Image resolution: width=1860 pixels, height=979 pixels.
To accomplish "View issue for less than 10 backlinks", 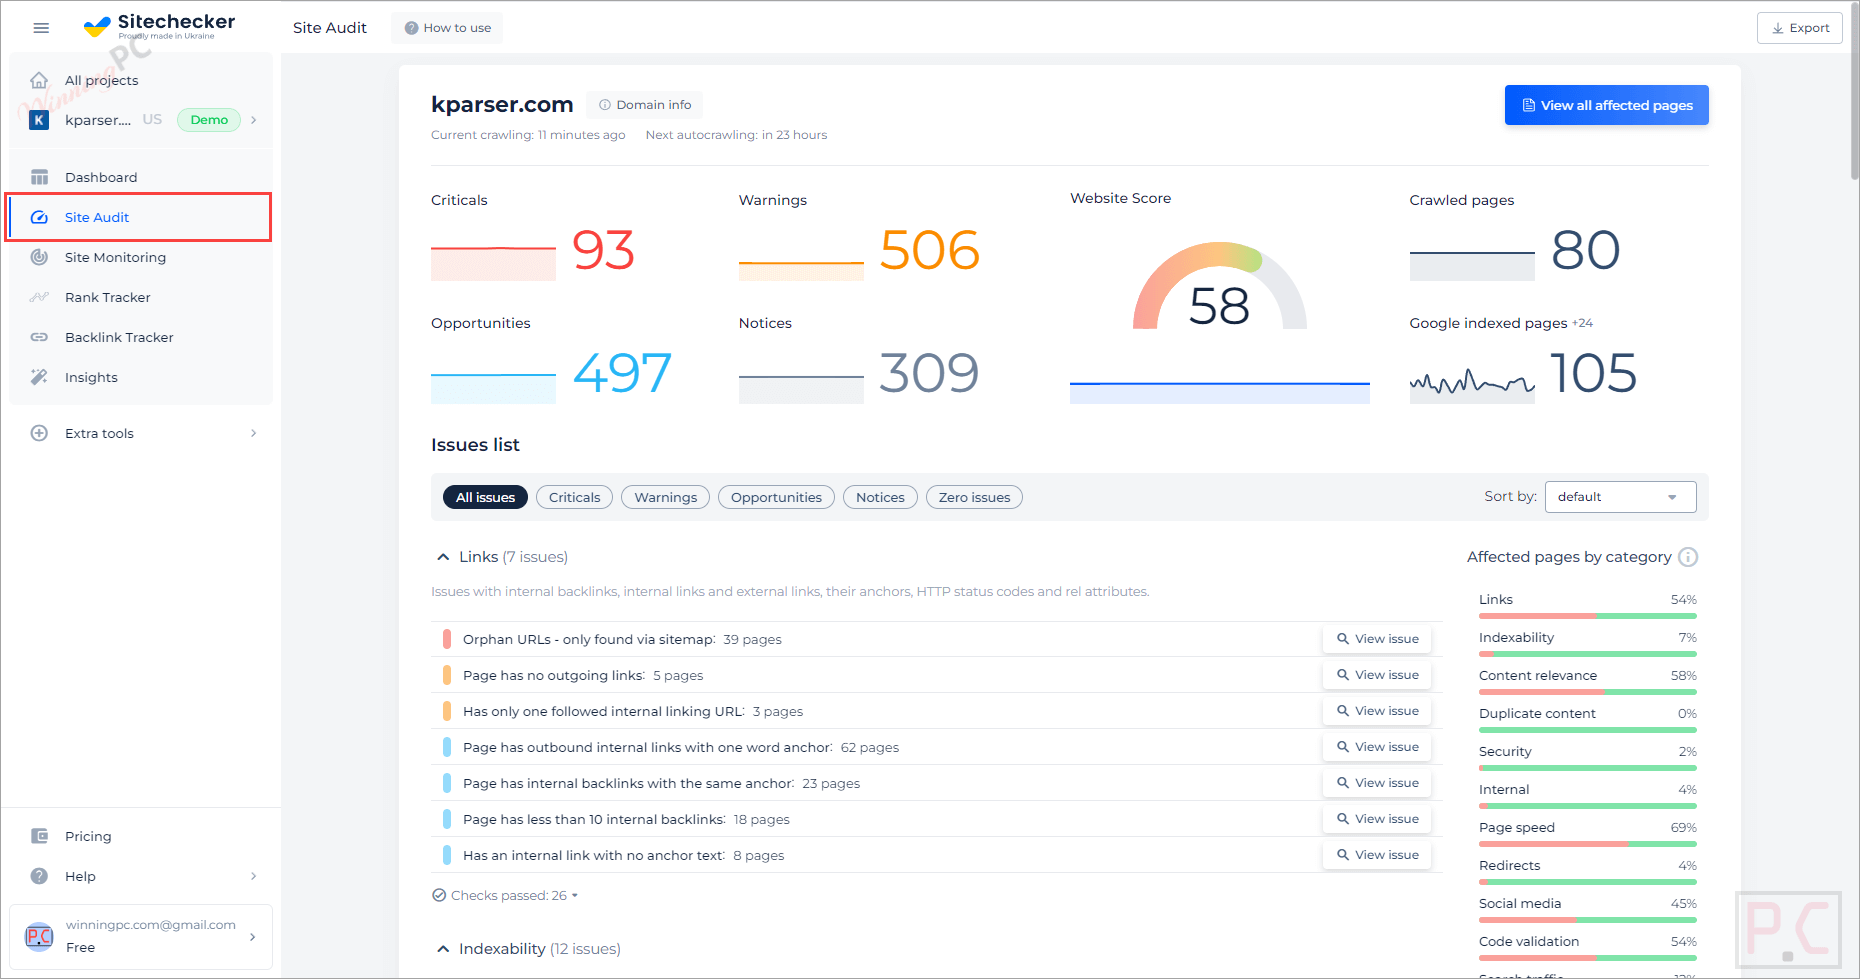I will [x=1377, y=819].
